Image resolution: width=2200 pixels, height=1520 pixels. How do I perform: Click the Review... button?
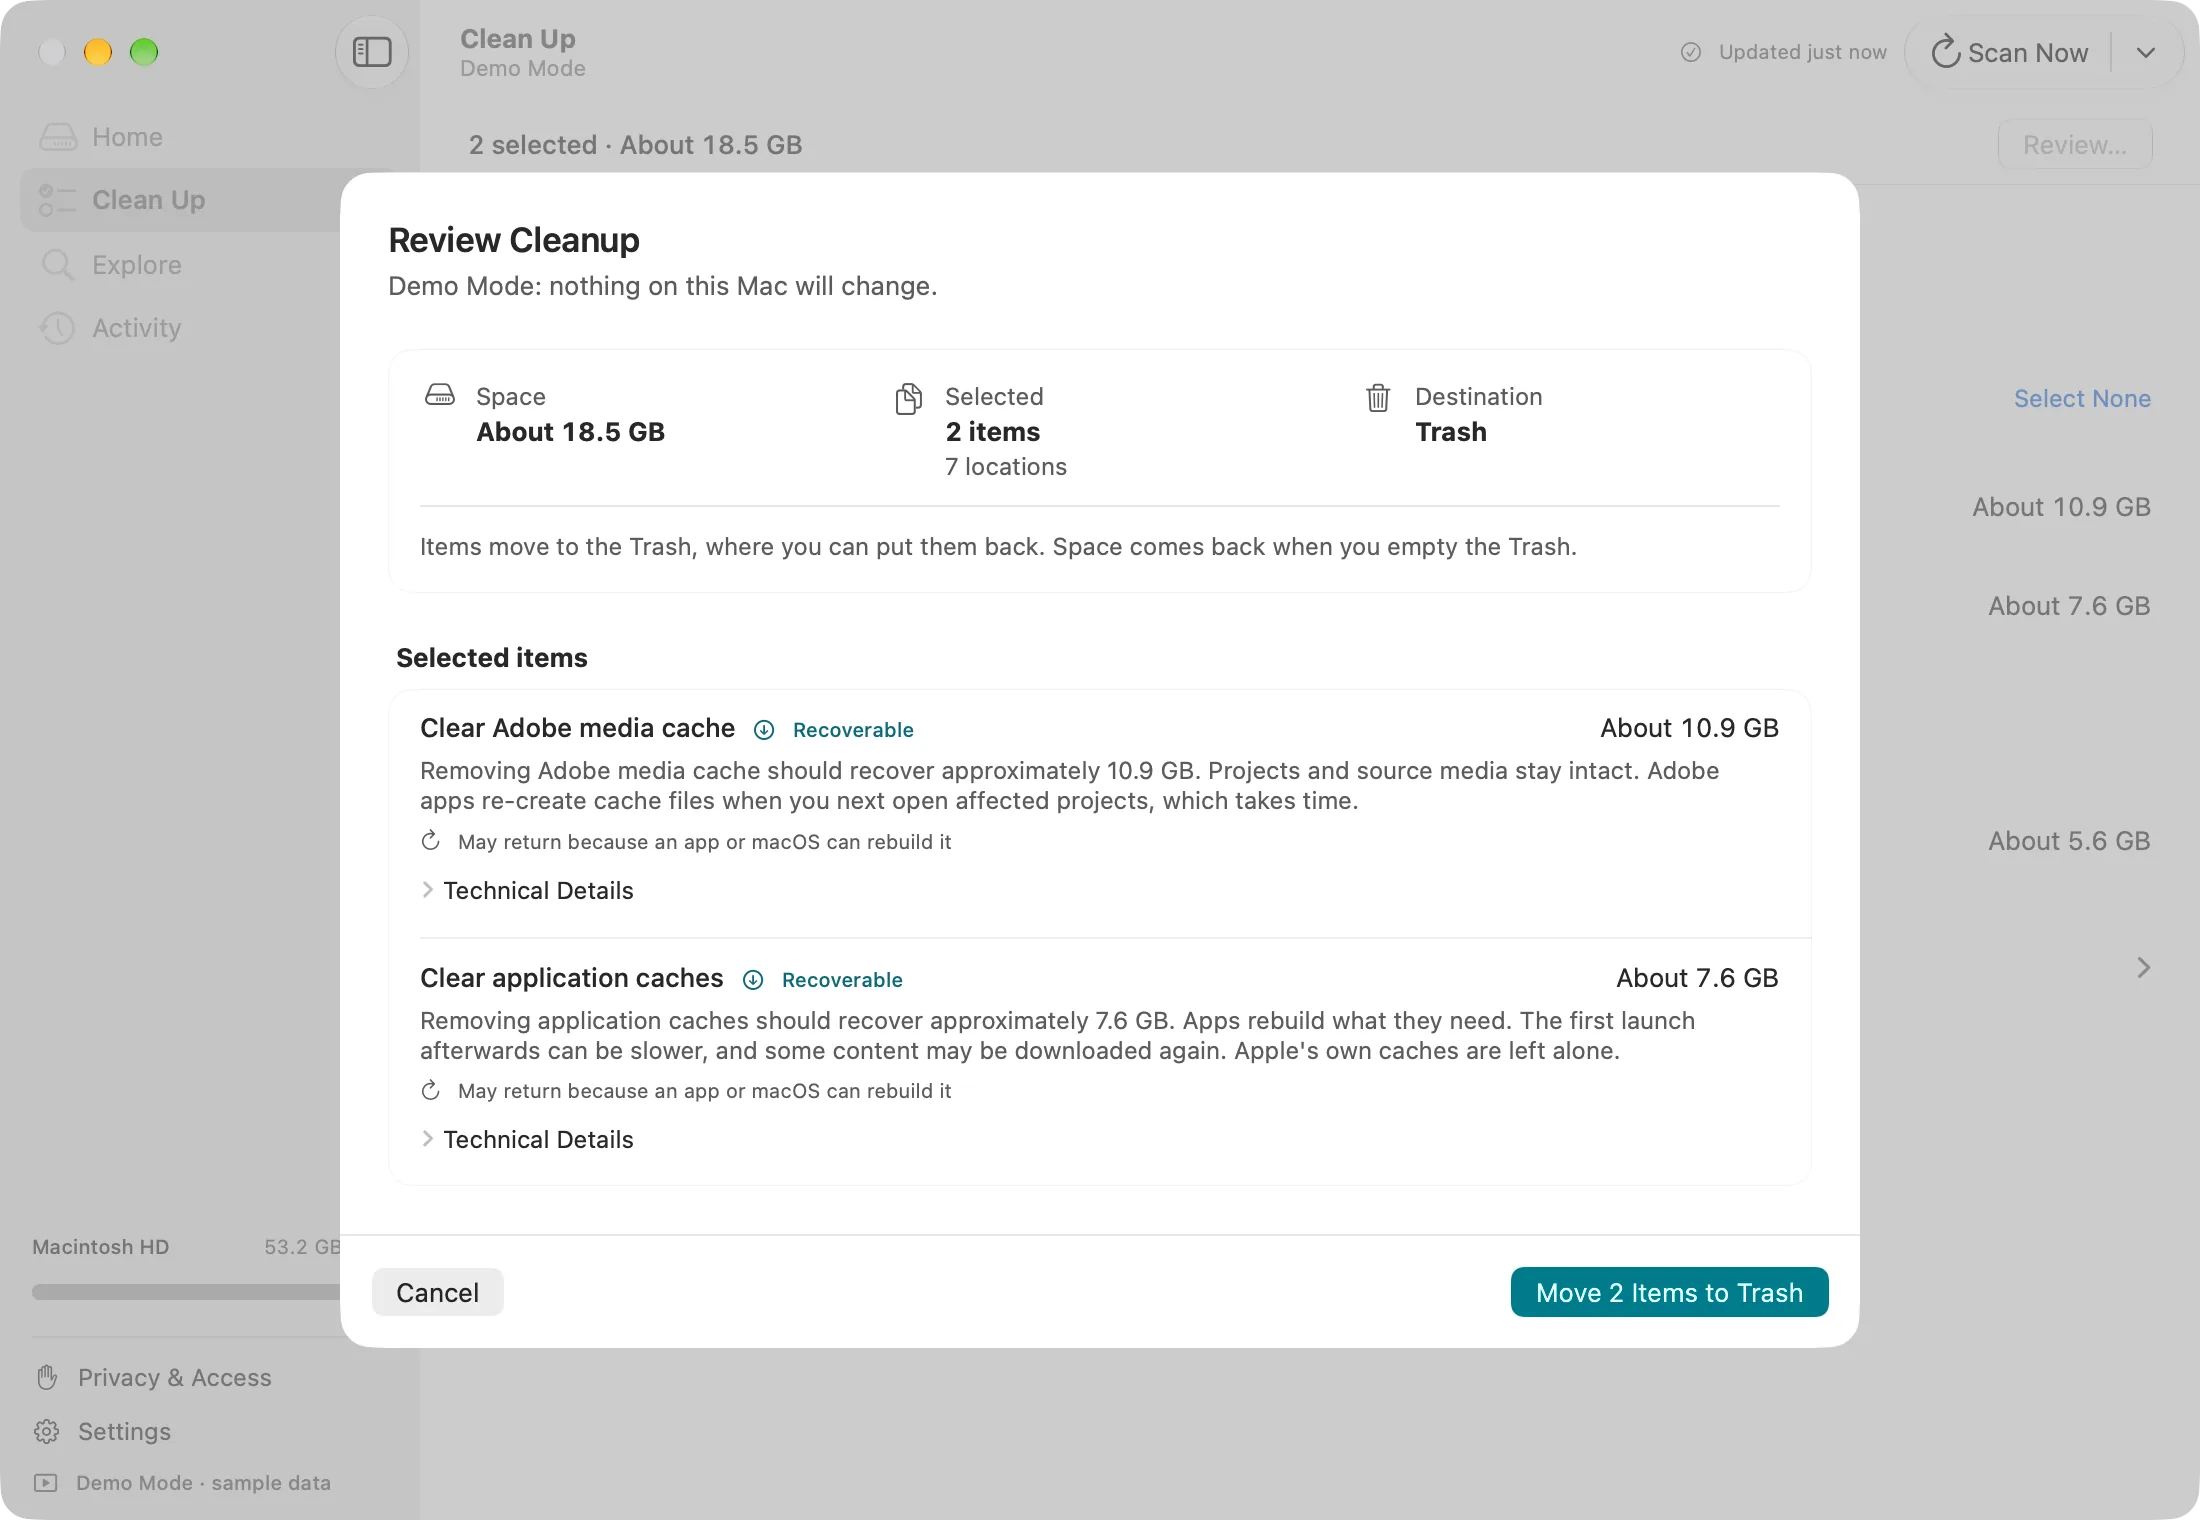click(x=2075, y=145)
